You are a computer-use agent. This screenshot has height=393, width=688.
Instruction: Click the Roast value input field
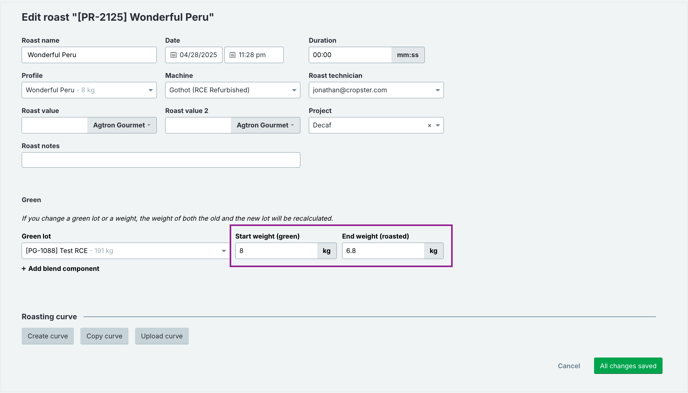(x=54, y=125)
